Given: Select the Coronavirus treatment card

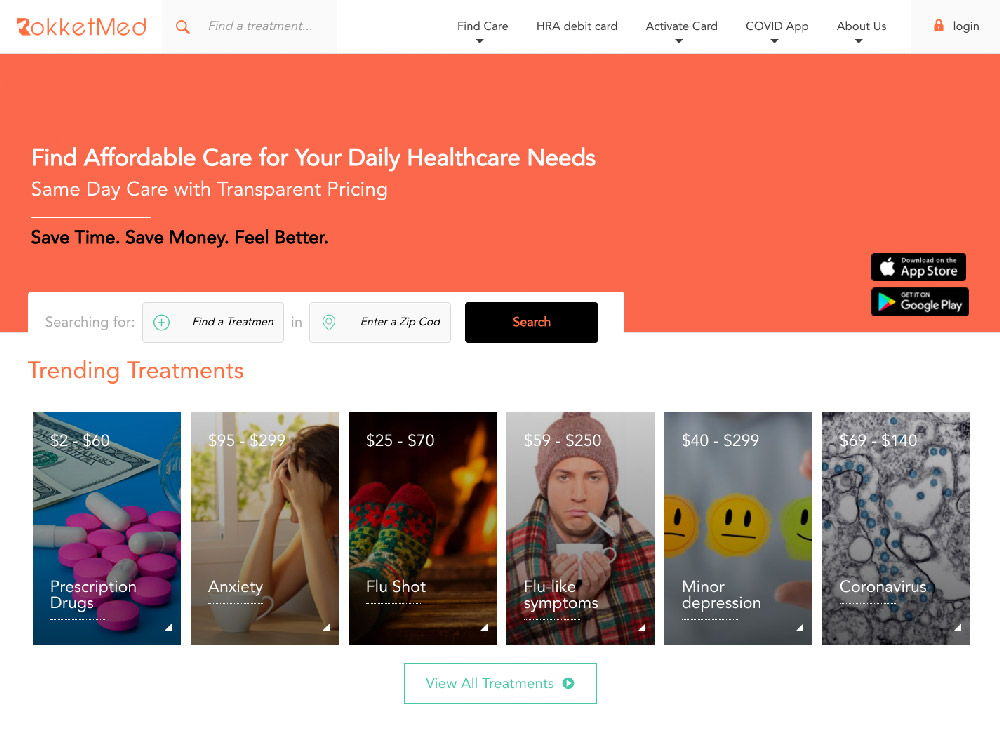Looking at the screenshot, I should point(895,528).
